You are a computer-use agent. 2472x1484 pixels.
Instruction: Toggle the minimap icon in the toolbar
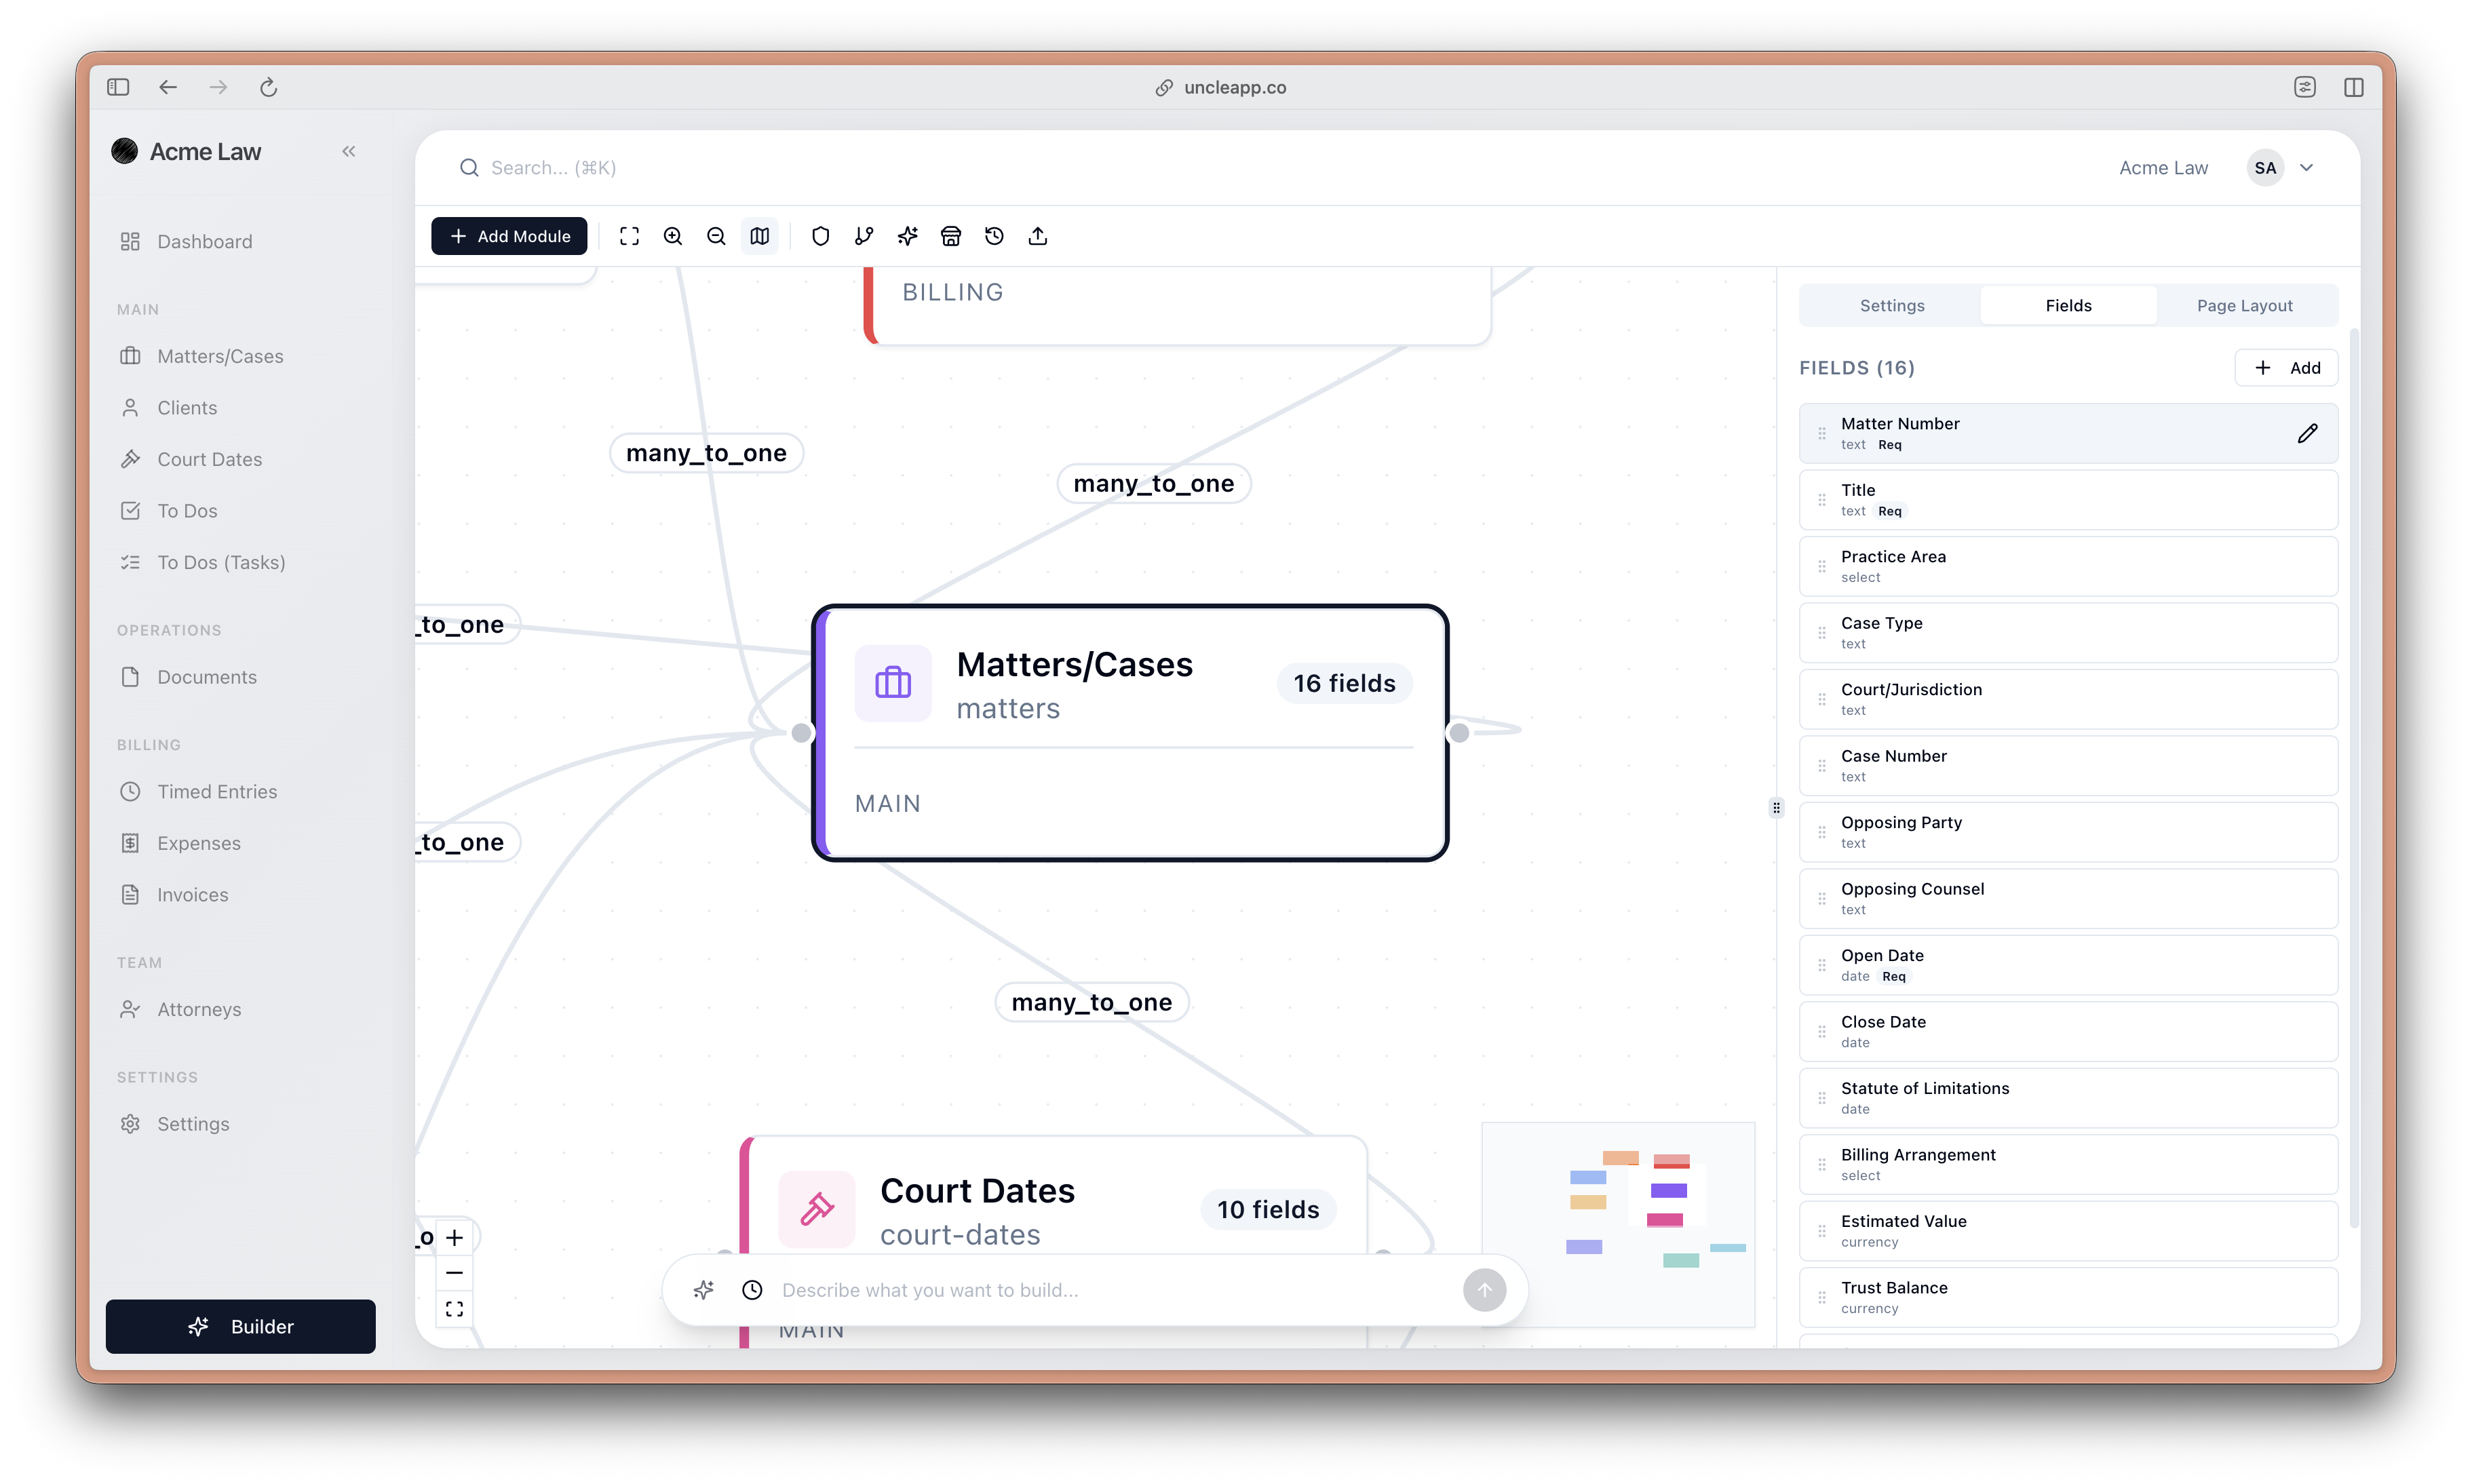coord(759,236)
